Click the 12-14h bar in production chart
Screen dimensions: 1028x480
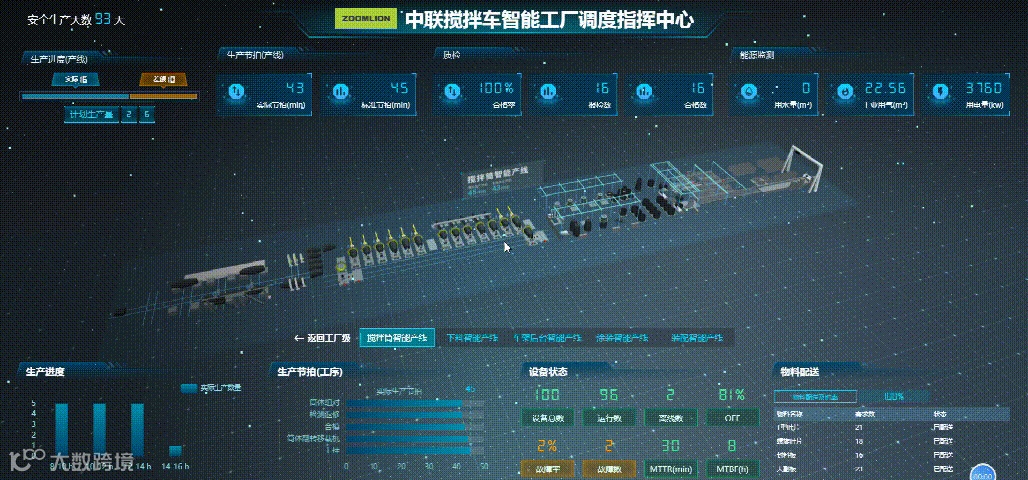point(137,430)
